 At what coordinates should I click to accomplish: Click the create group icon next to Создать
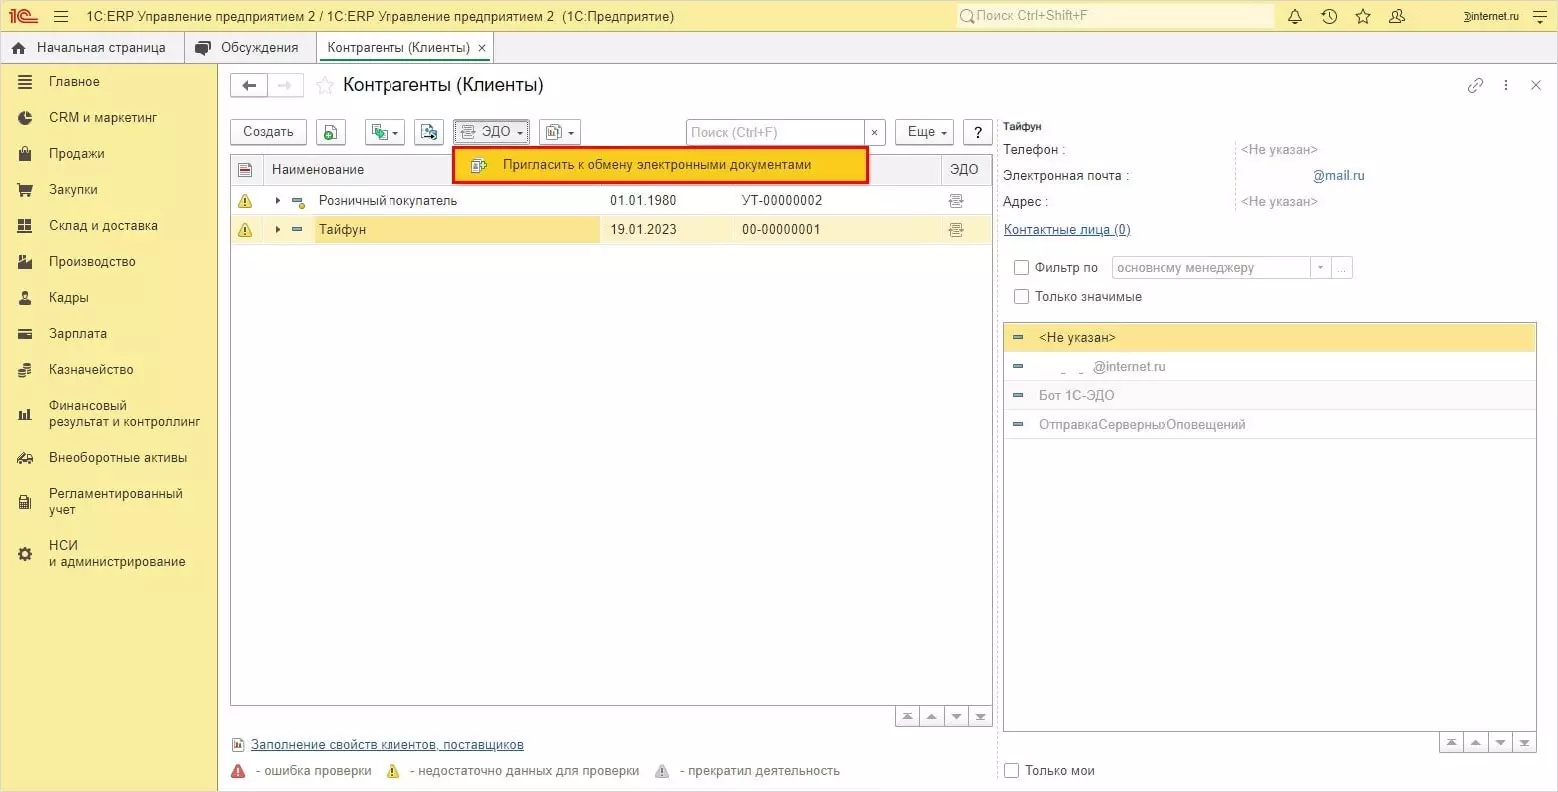(x=331, y=132)
